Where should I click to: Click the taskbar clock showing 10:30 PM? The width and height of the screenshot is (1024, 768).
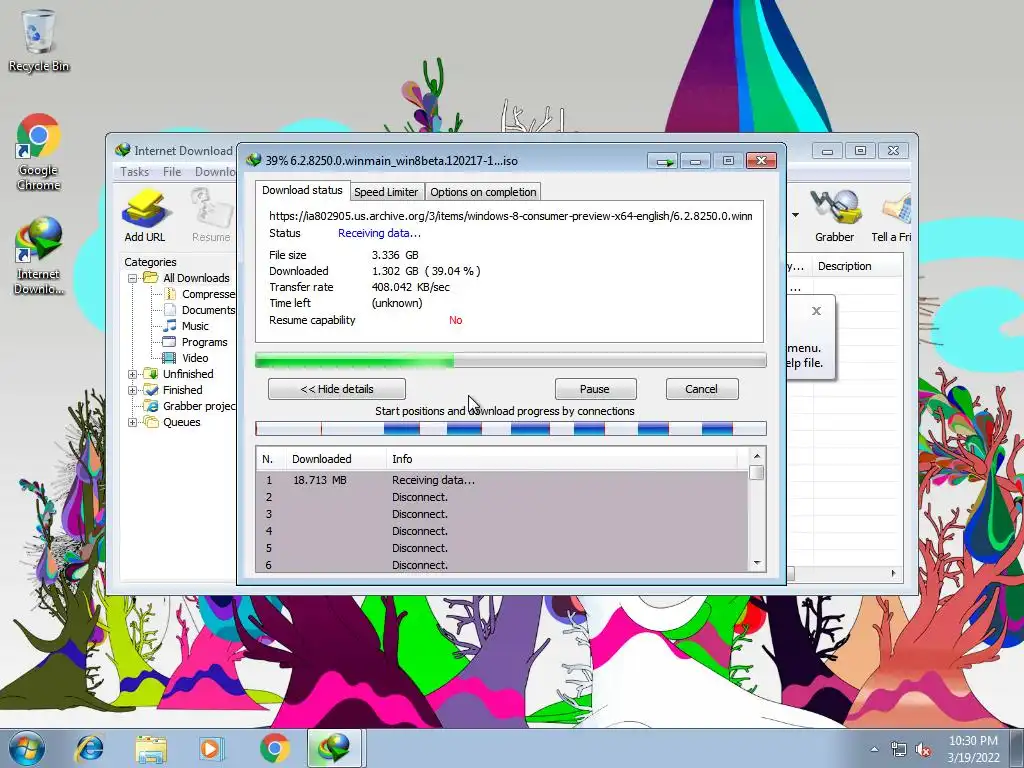973,749
